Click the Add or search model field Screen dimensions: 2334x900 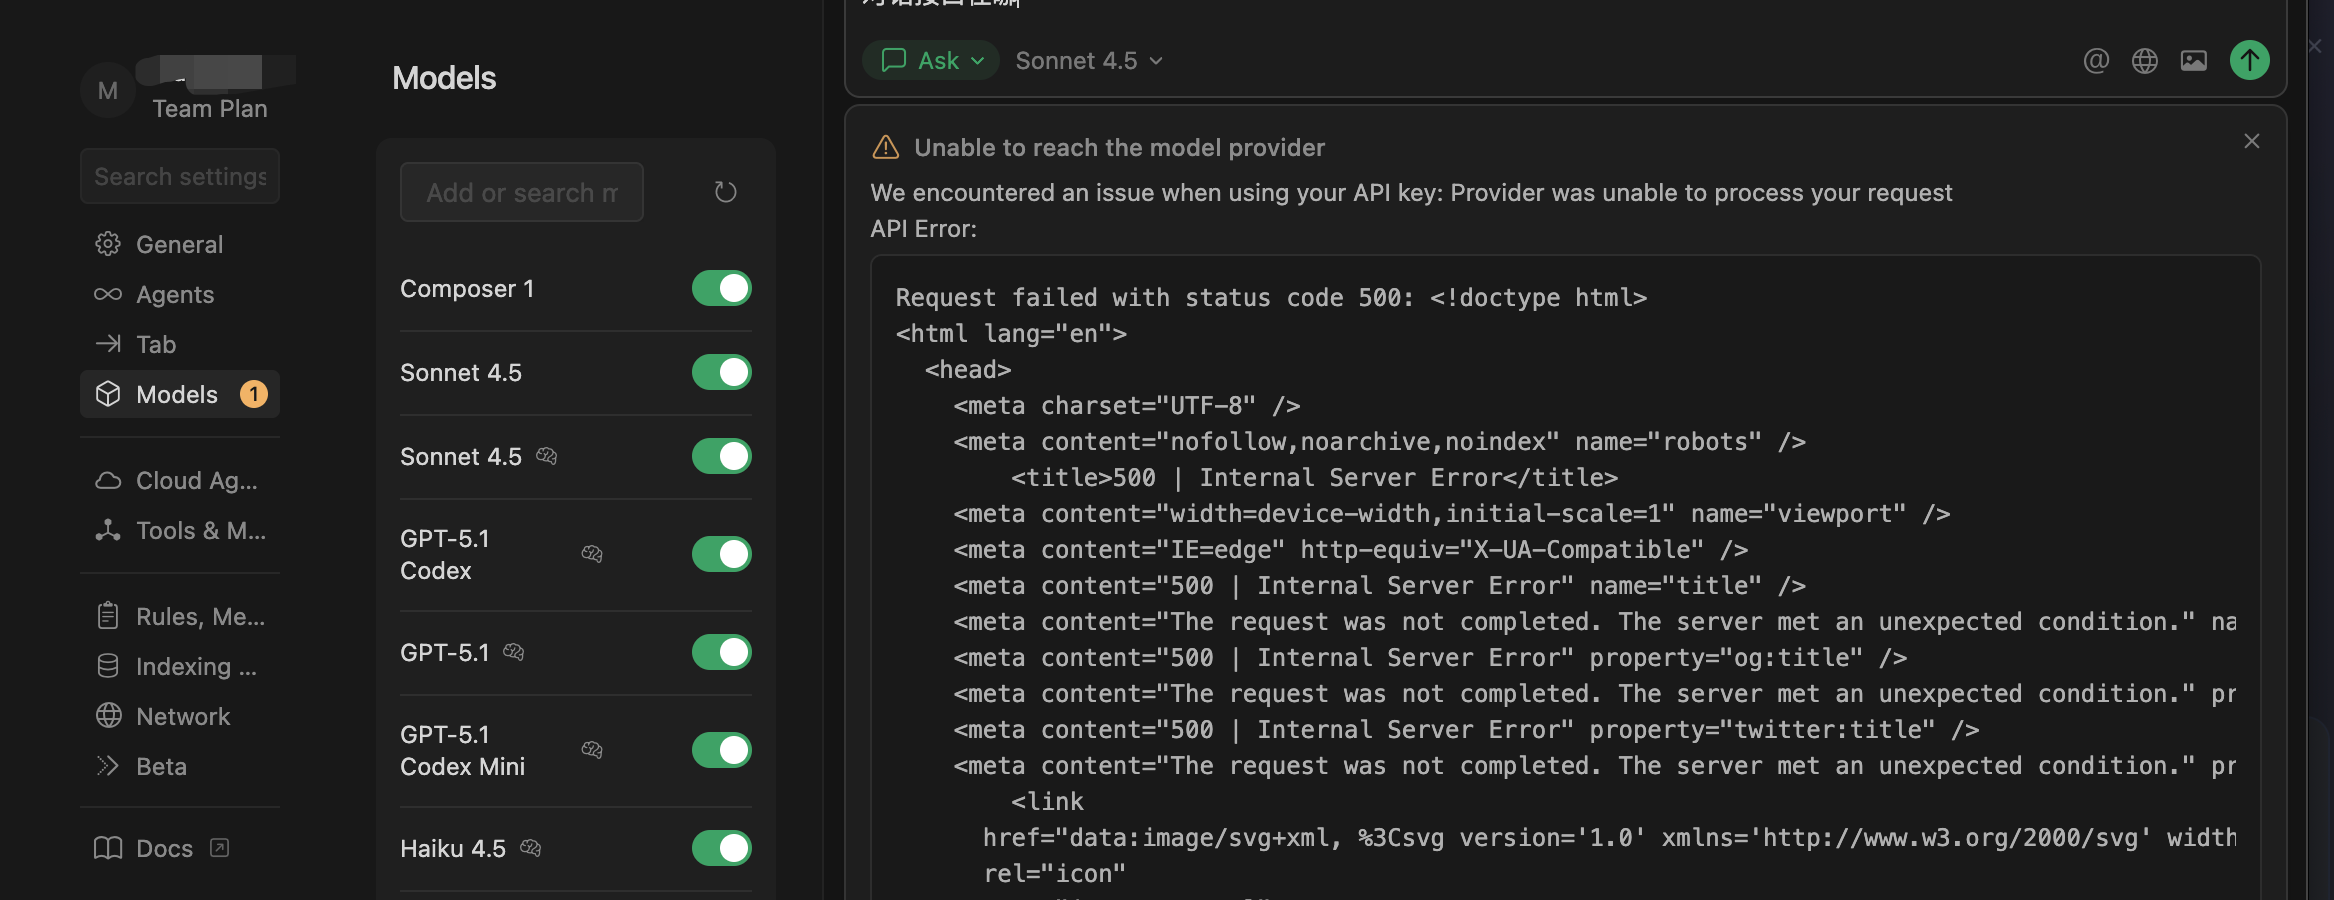[x=522, y=192]
